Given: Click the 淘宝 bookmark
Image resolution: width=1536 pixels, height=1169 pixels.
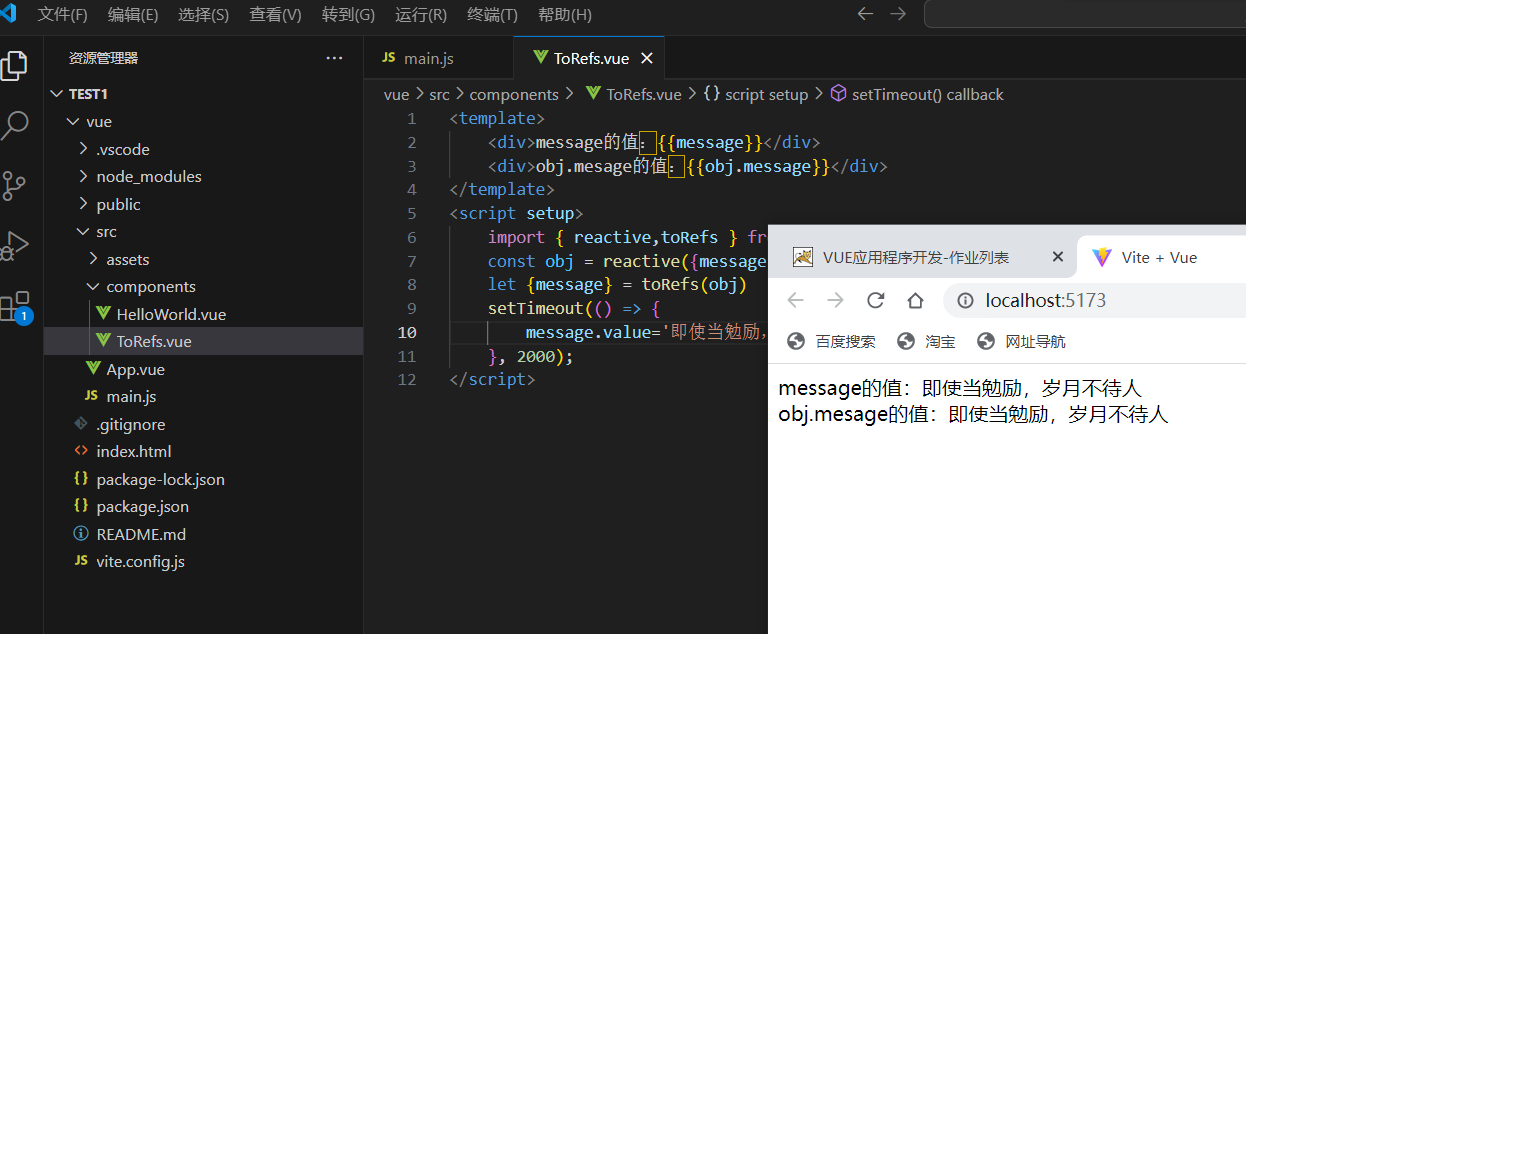Looking at the screenshot, I should coord(926,341).
